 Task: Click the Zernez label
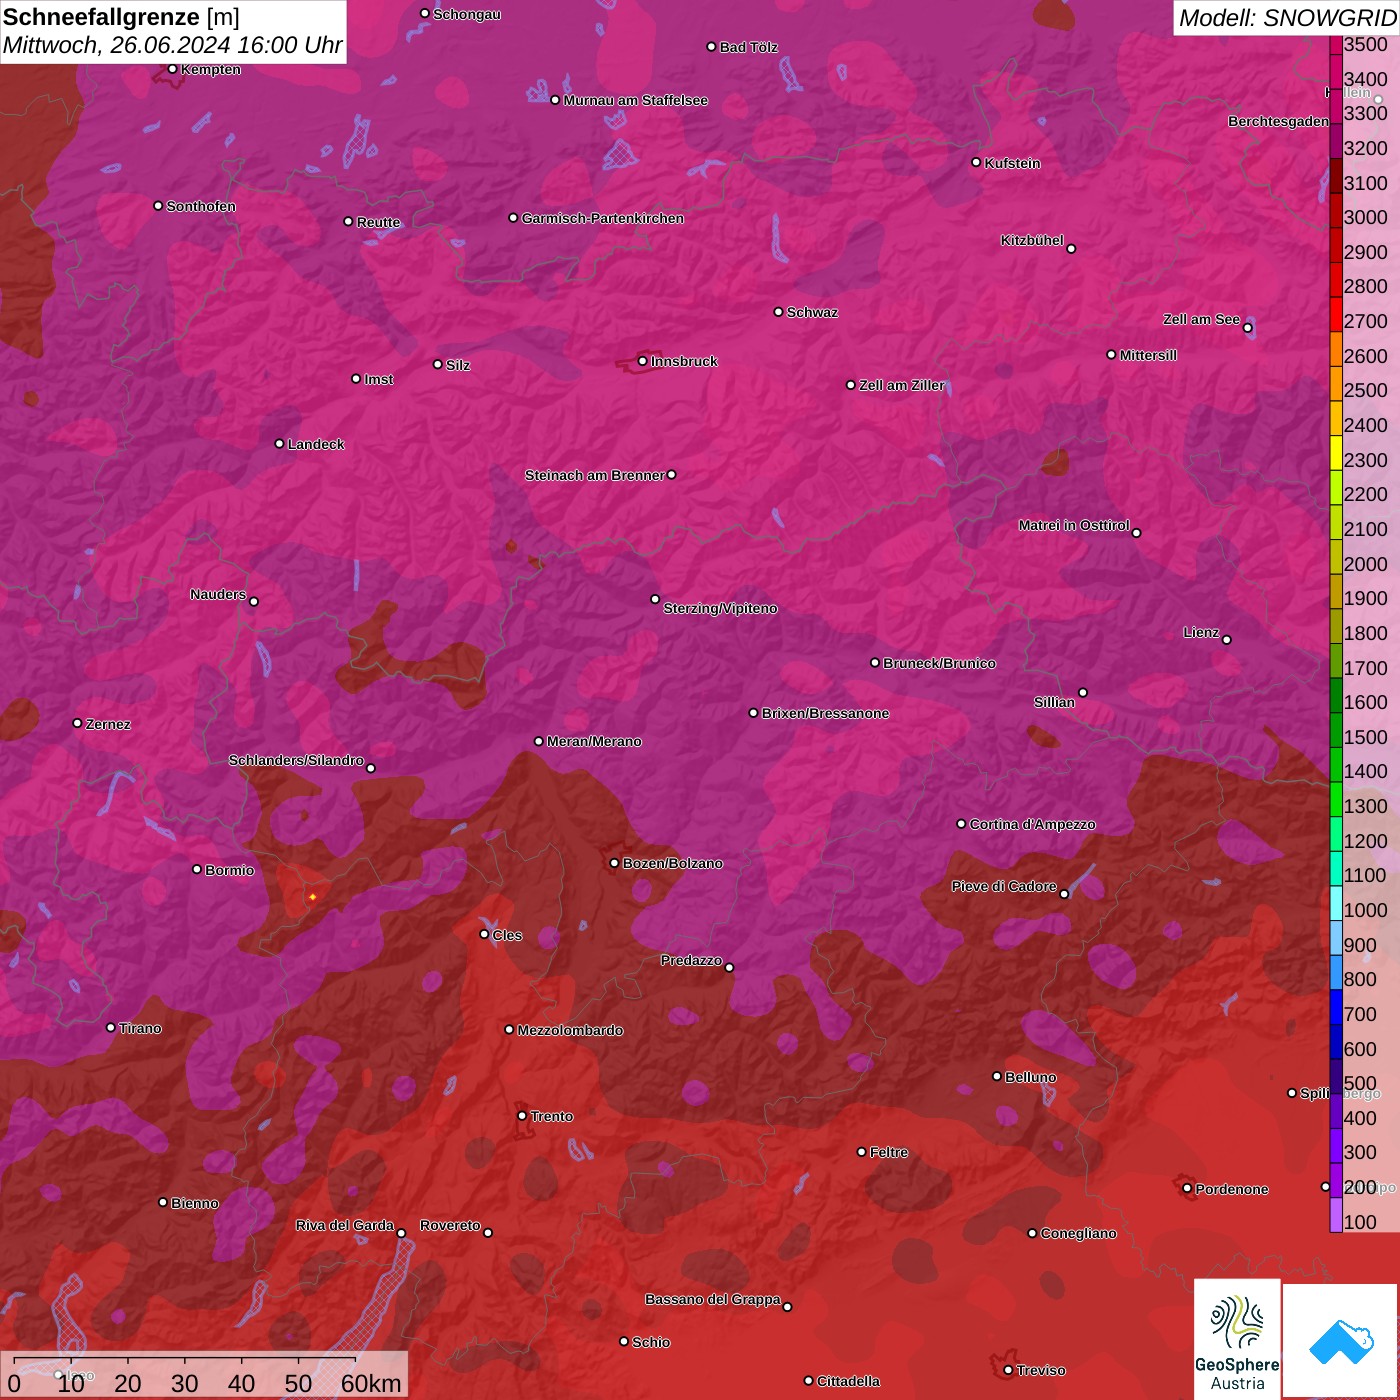[x=108, y=724]
